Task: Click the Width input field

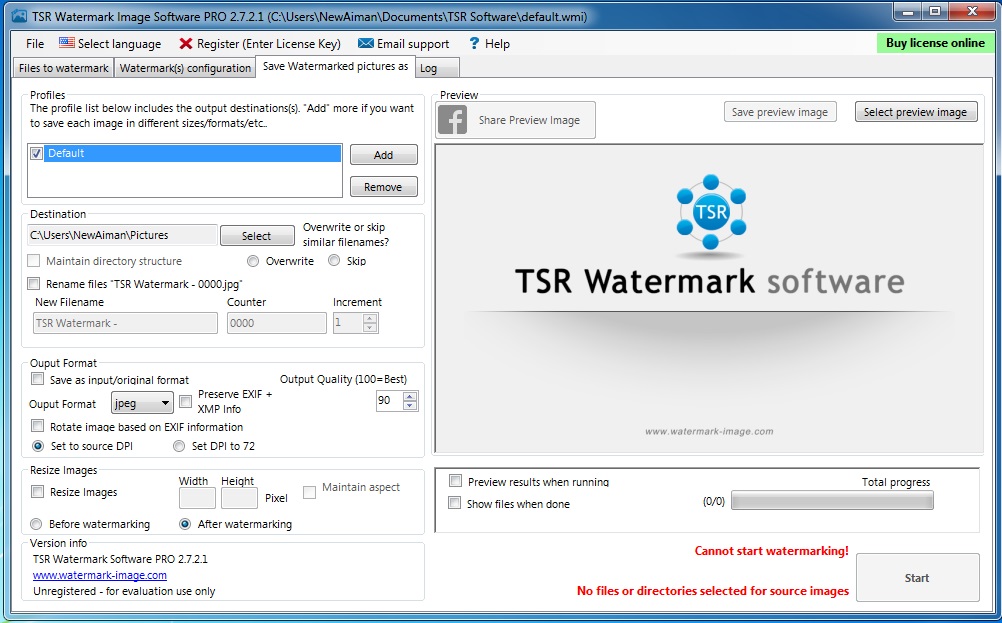Action: coord(197,498)
